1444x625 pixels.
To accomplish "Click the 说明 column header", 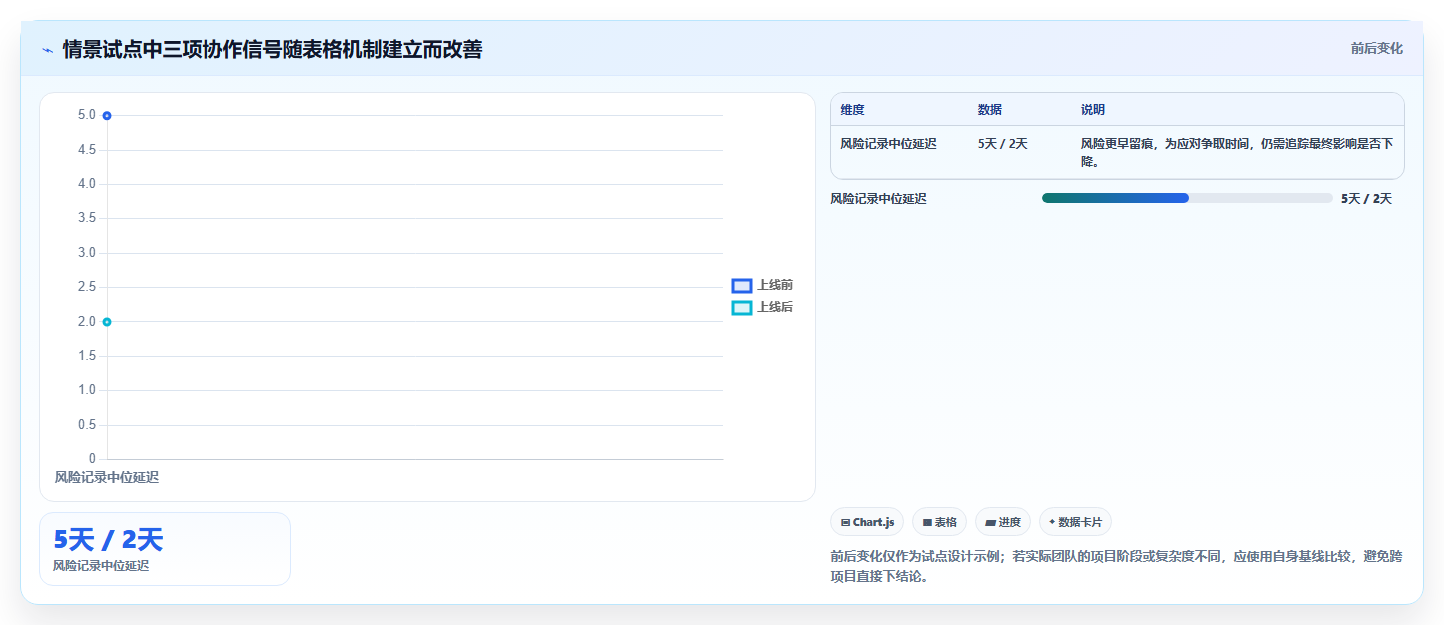I will tap(1093, 110).
